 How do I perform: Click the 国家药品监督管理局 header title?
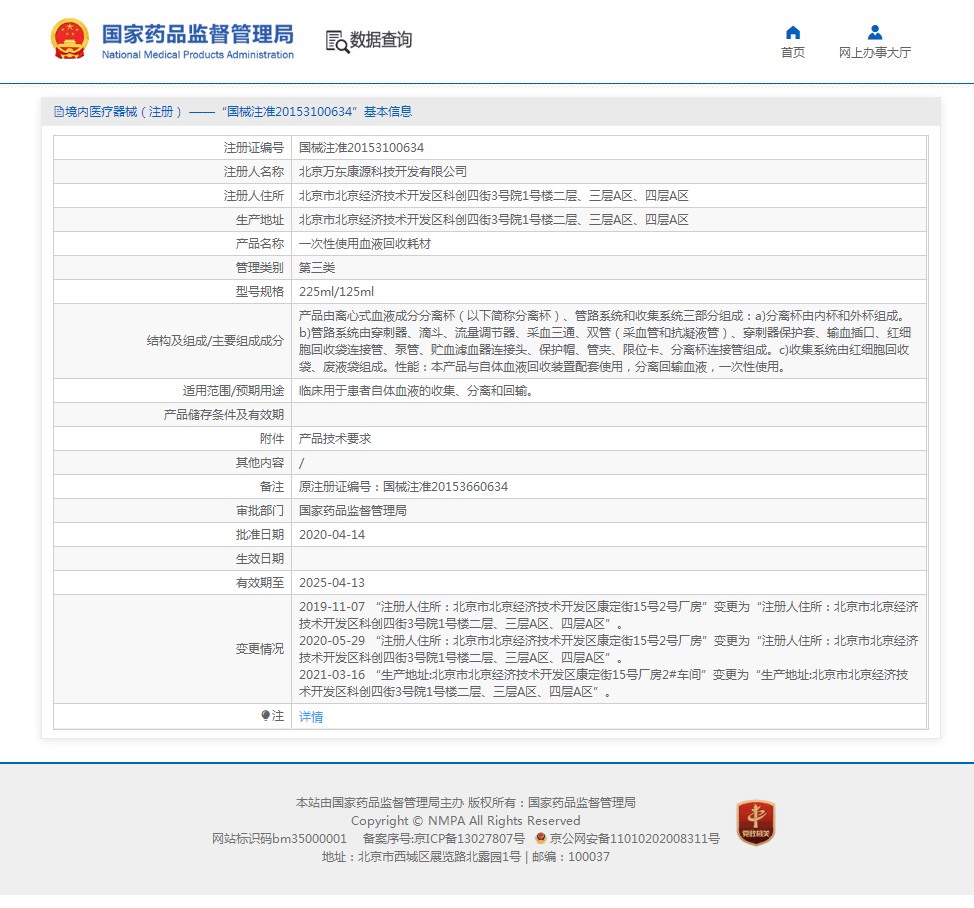[198, 34]
